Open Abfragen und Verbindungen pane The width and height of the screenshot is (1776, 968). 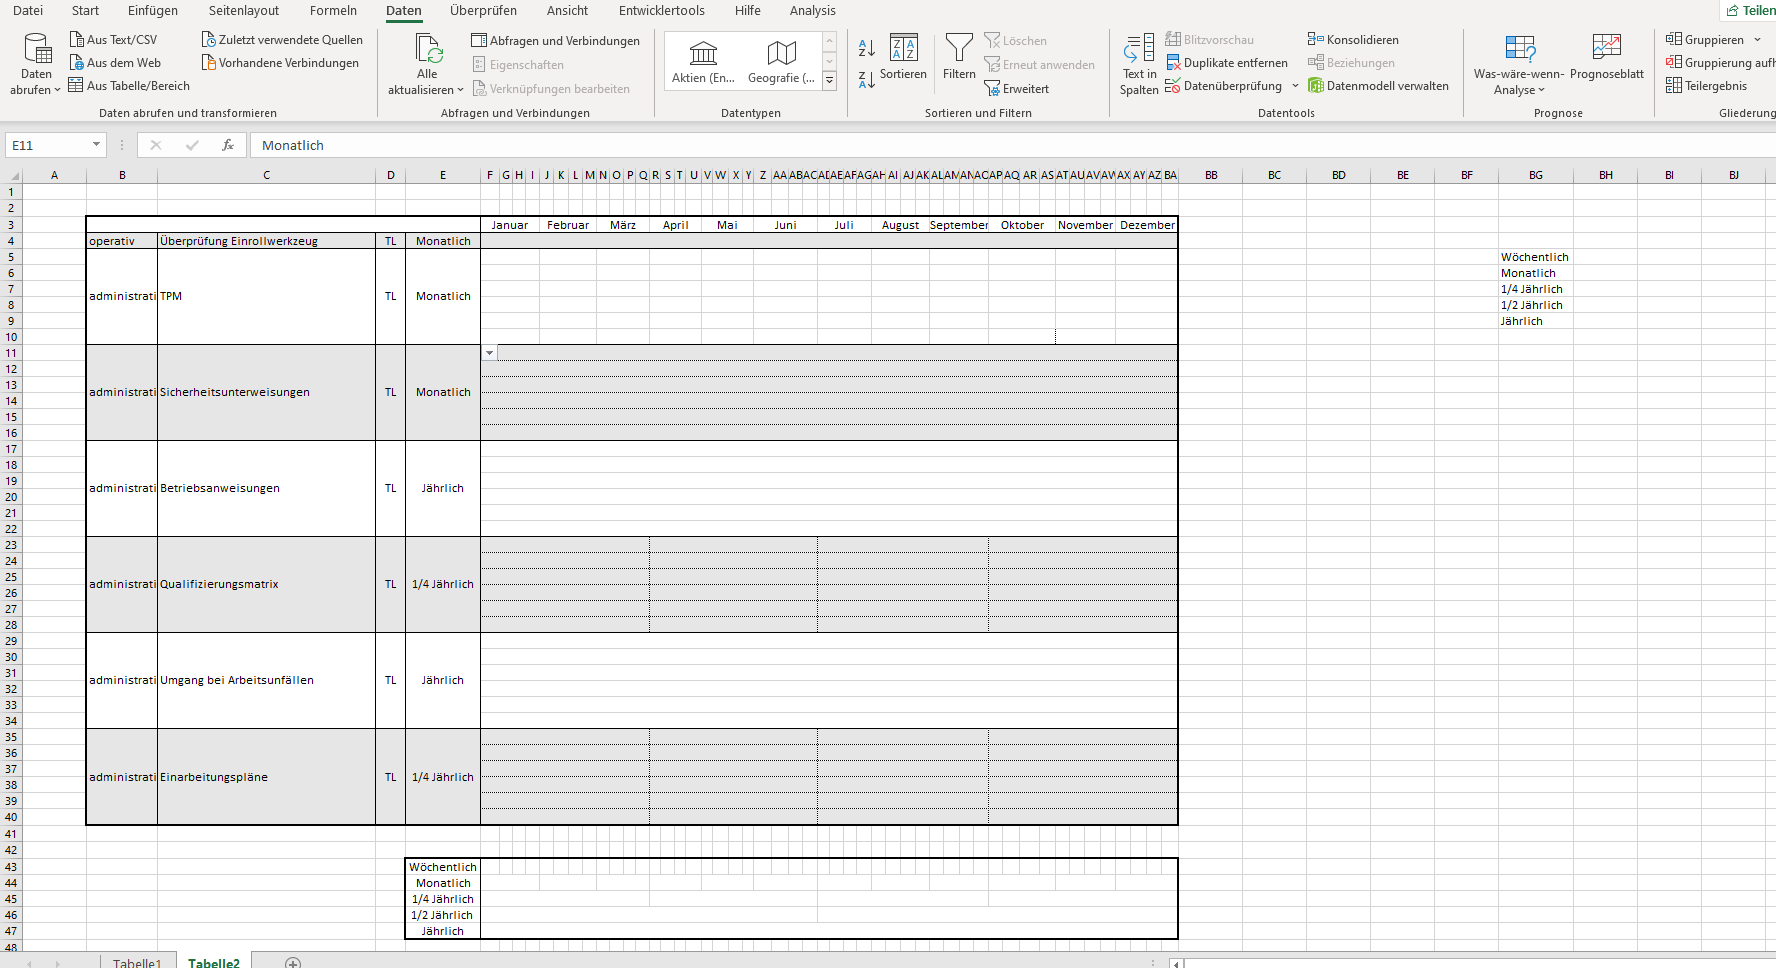click(x=555, y=41)
